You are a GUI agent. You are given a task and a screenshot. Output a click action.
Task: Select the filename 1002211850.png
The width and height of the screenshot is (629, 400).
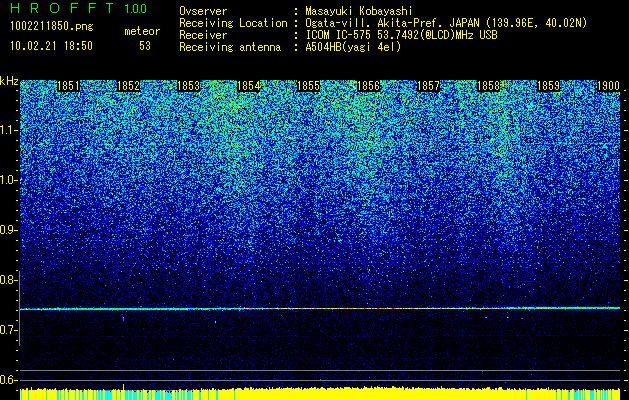click(52, 26)
